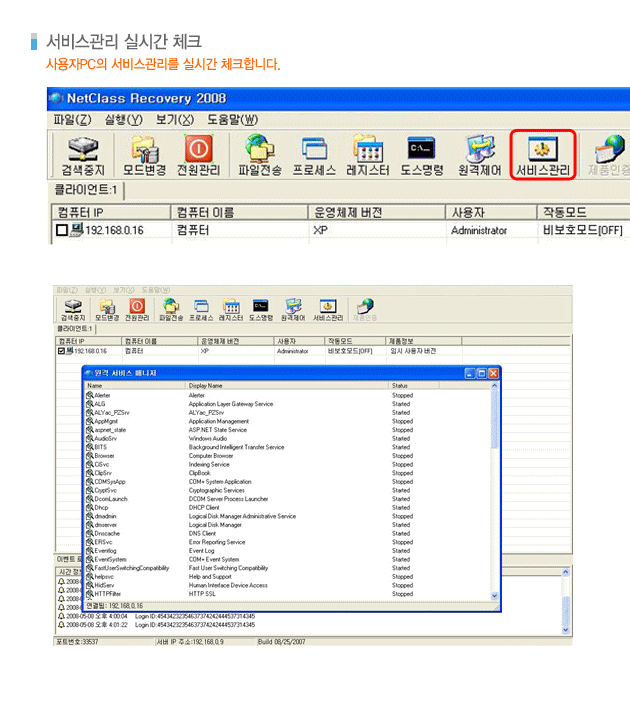Select the ALYac_PZSrv service name
The width and height of the screenshot is (630, 726).
[112, 413]
